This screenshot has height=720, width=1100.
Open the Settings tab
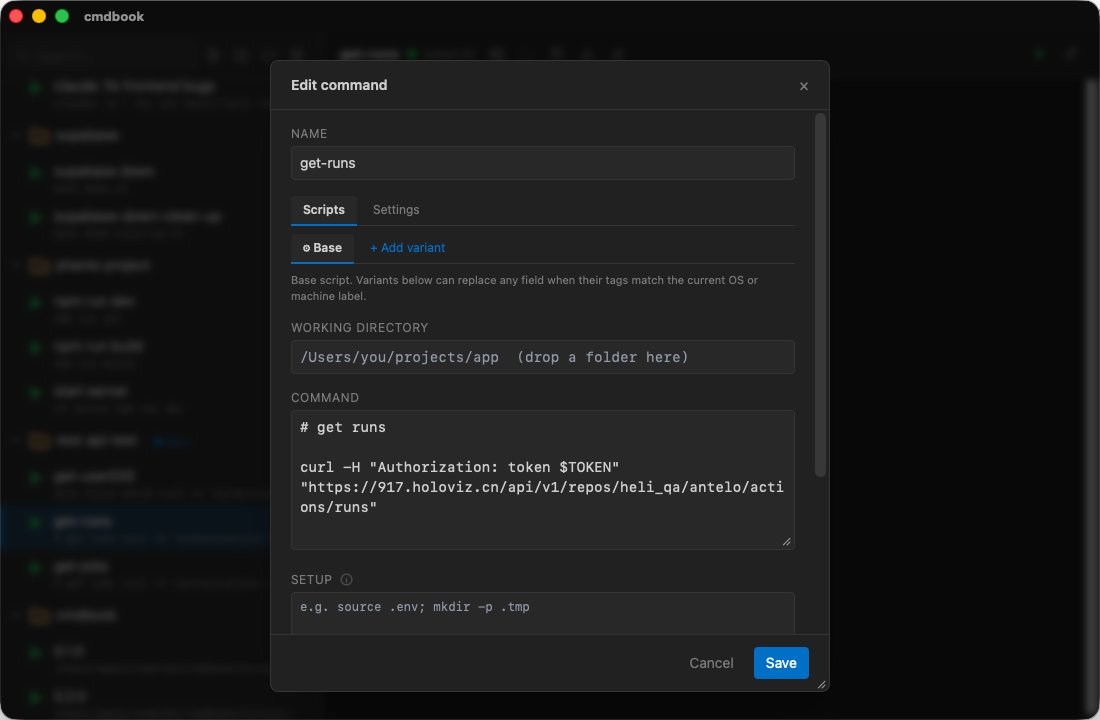(x=396, y=210)
